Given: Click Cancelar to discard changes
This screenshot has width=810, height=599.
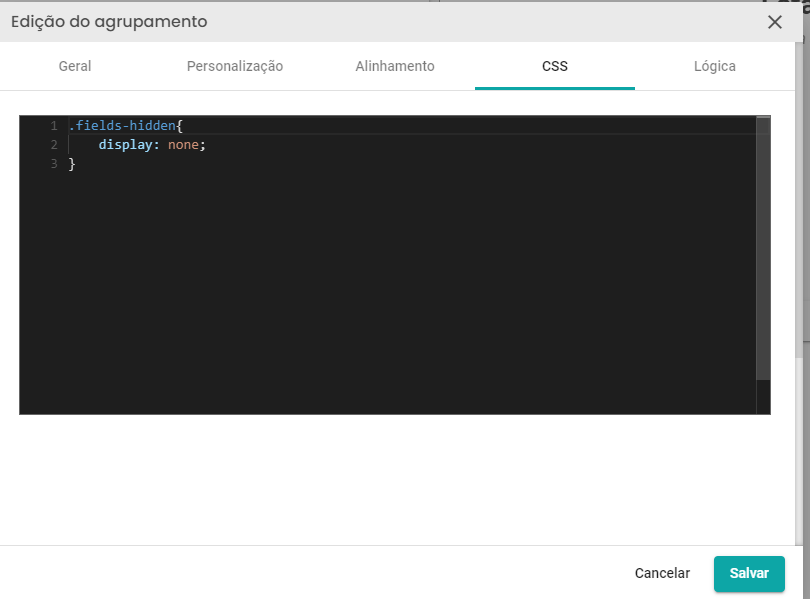Looking at the screenshot, I should (662, 573).
